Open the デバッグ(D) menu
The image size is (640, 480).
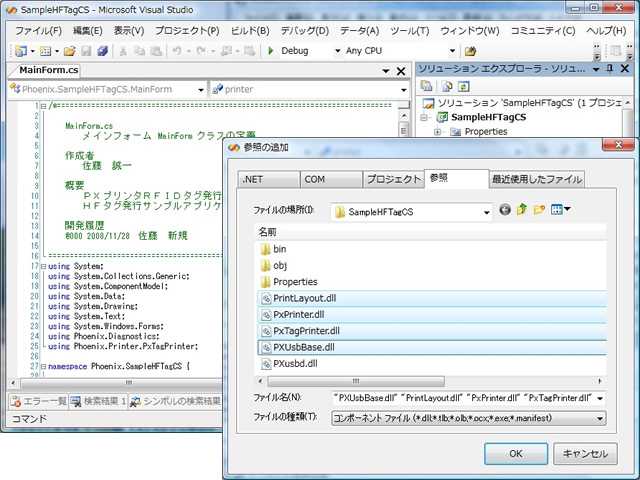coord(304,31)
